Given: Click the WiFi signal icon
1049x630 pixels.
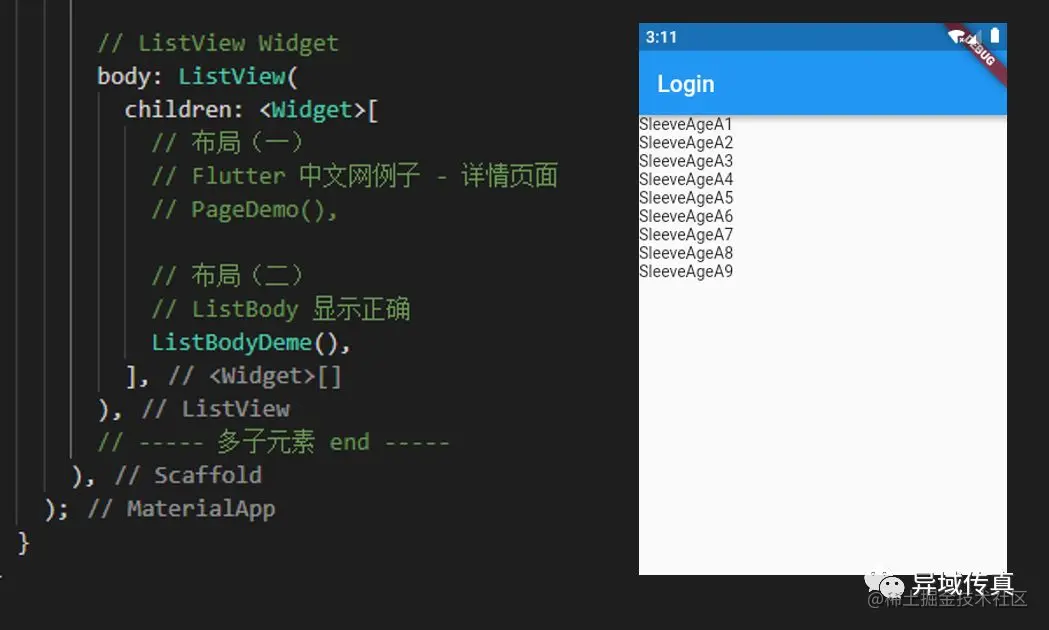Looking at the screenshot, I should point(957,36).
